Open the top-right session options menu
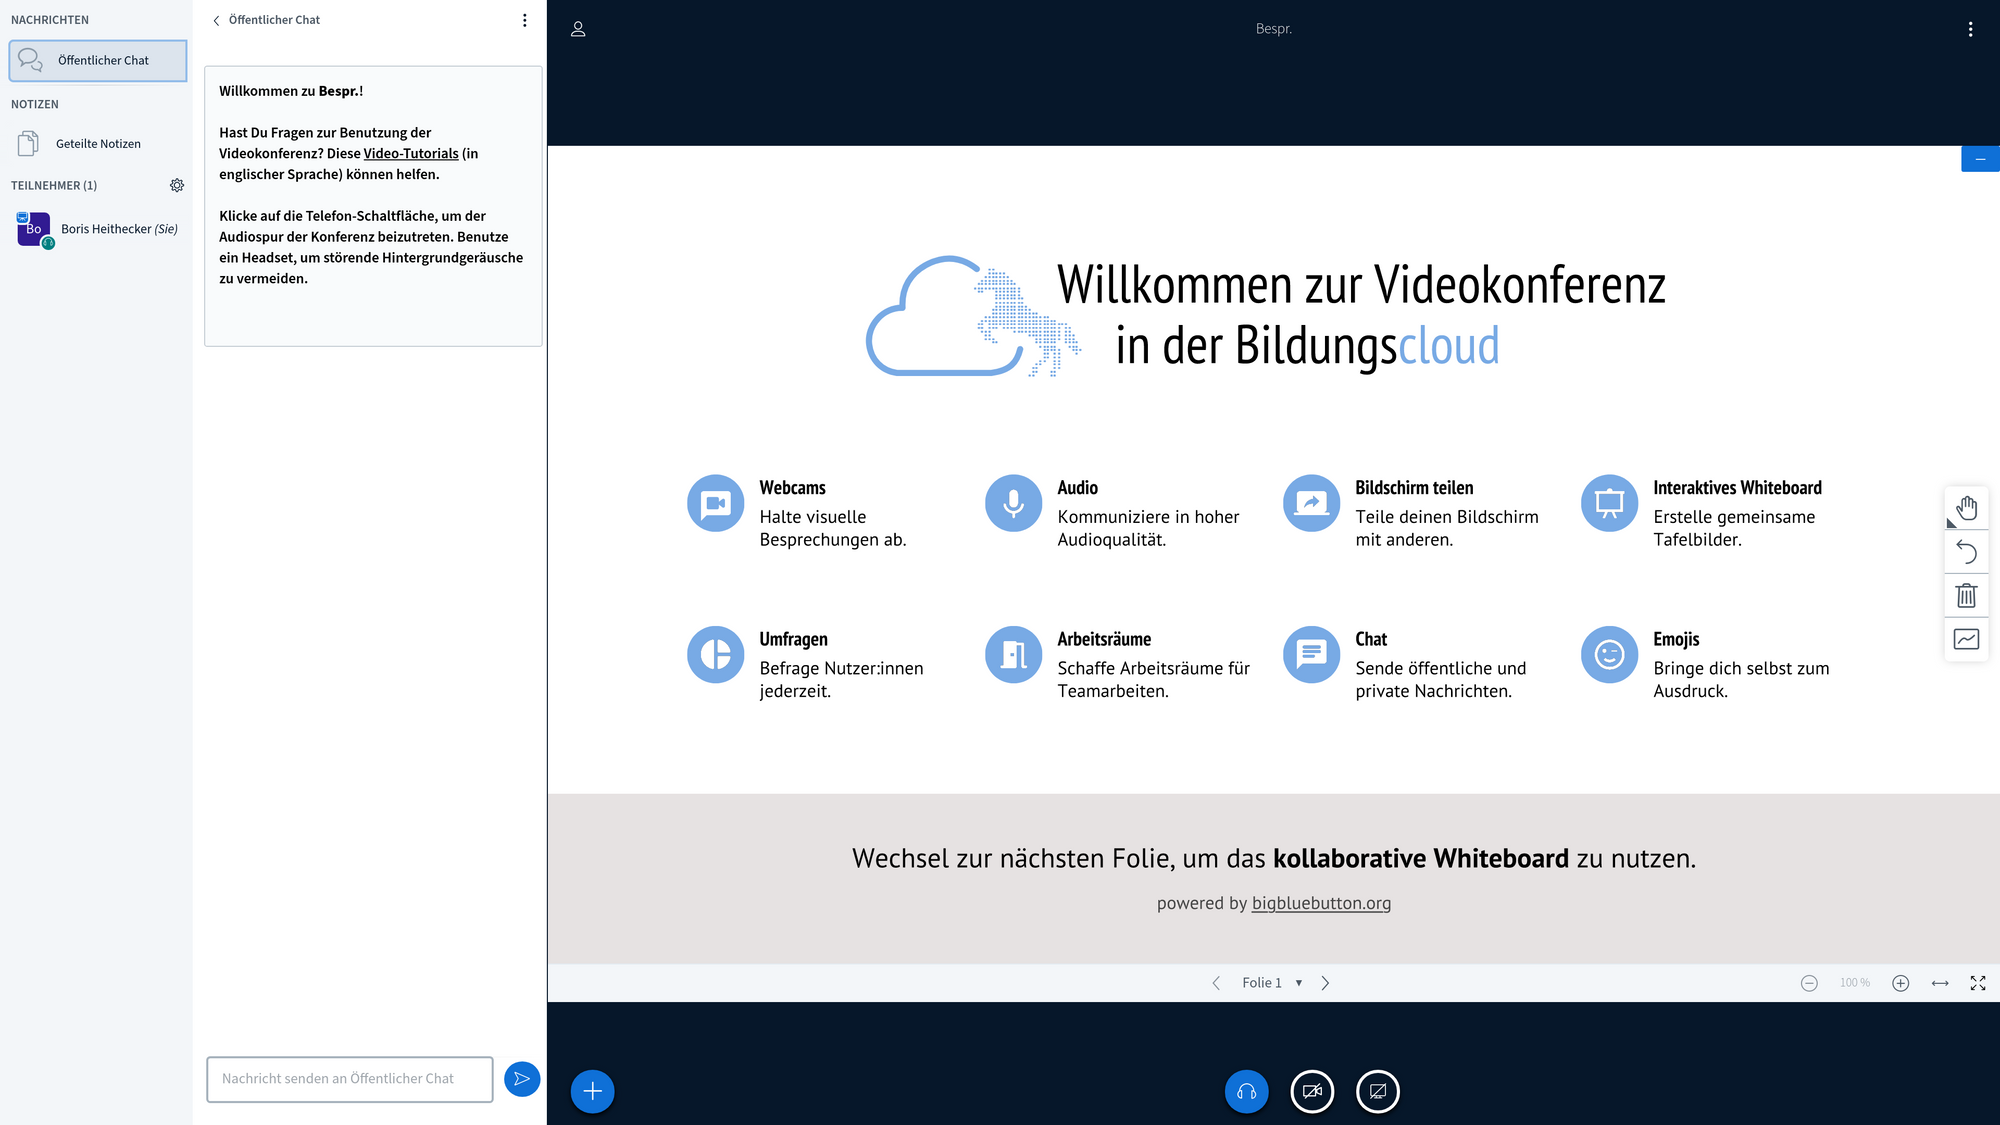The image size is (2000, 1125). pos(1970,29)
